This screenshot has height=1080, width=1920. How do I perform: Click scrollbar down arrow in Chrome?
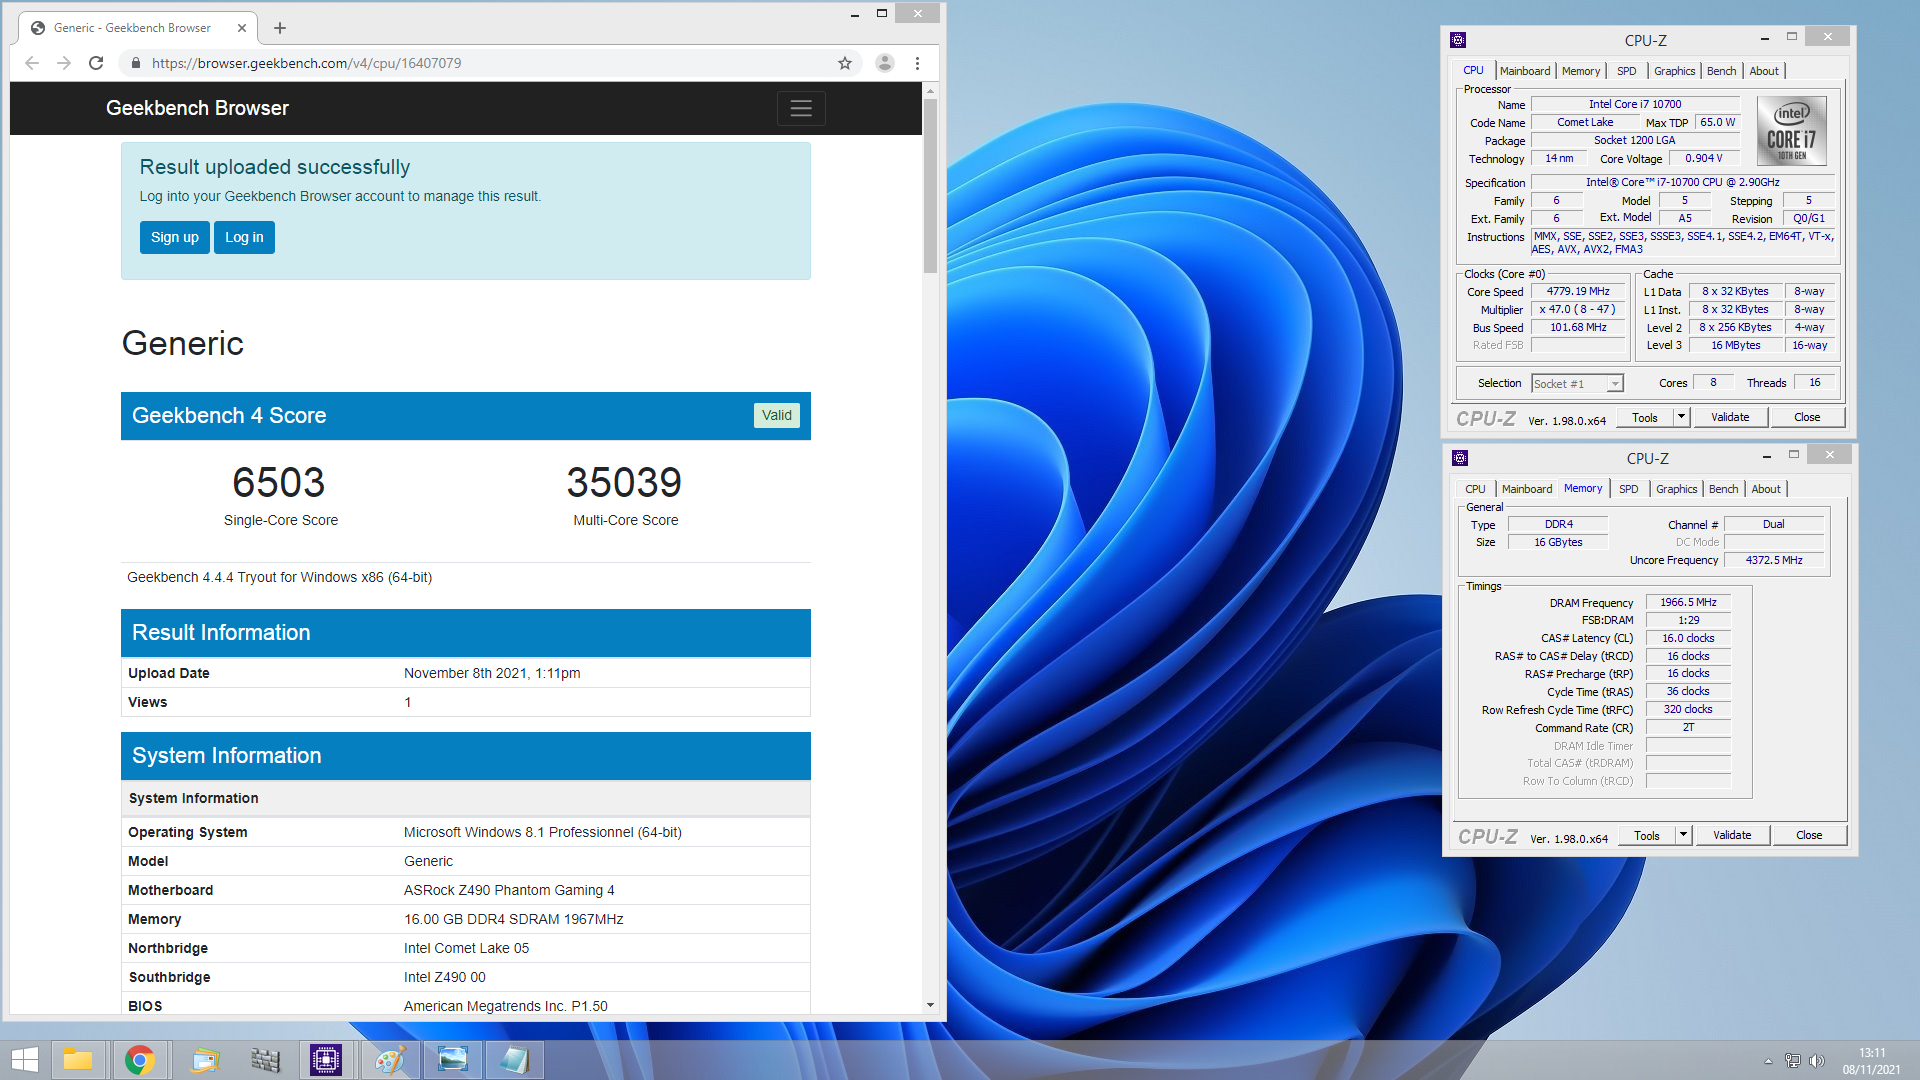tap(930, 1005)
